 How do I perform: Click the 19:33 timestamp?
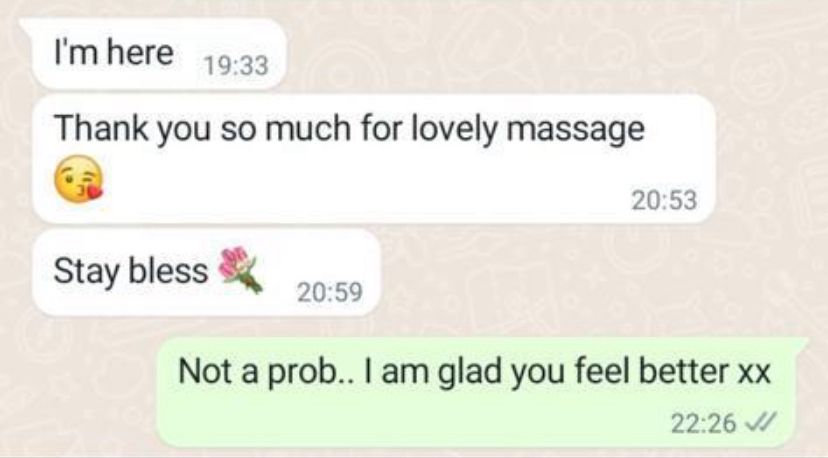tap(236, 66)
